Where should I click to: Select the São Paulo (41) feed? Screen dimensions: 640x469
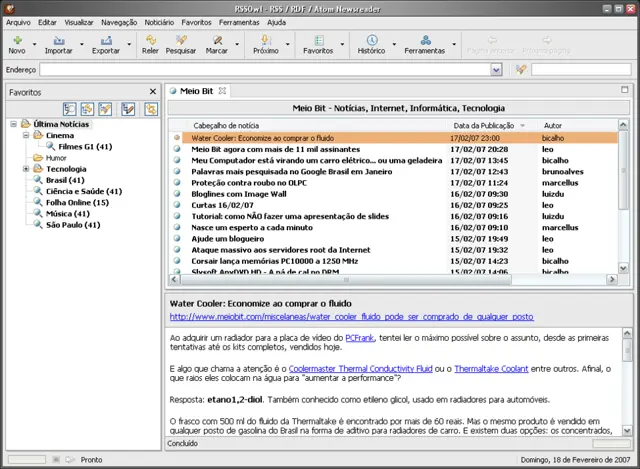pyautogui.click(x=73, y=225)
